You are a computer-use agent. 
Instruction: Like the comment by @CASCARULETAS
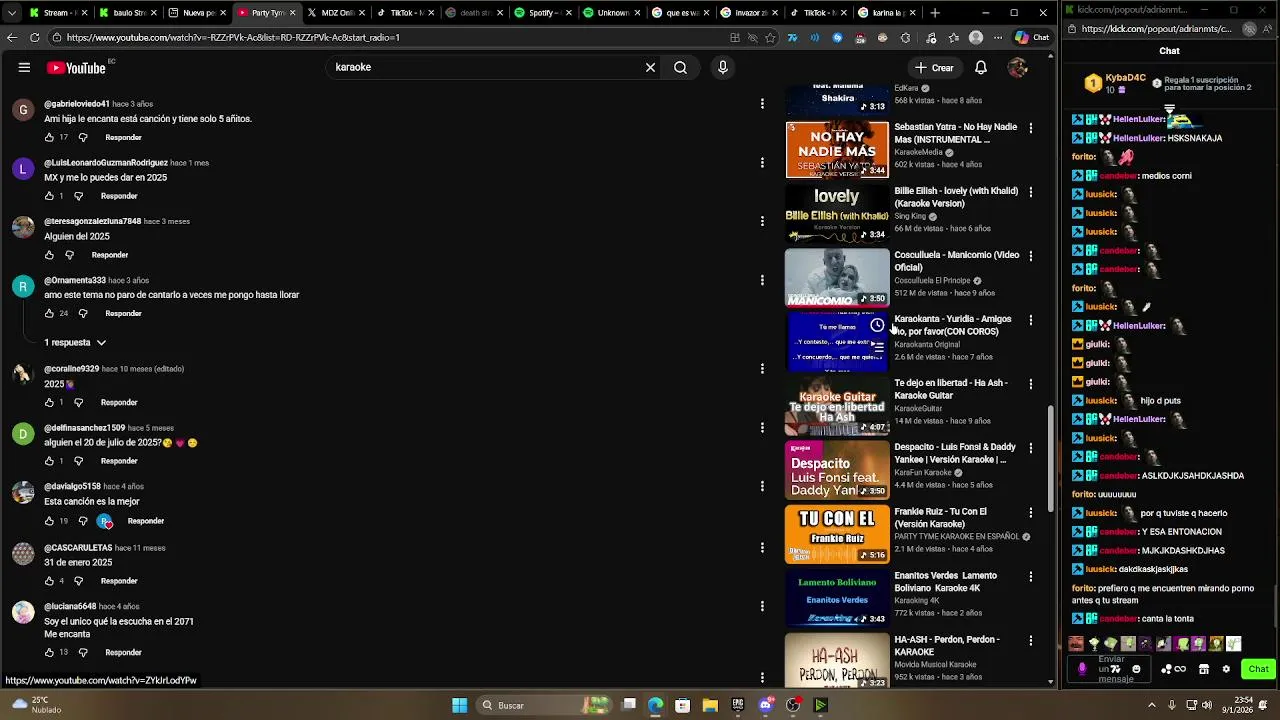click(49, 581)
